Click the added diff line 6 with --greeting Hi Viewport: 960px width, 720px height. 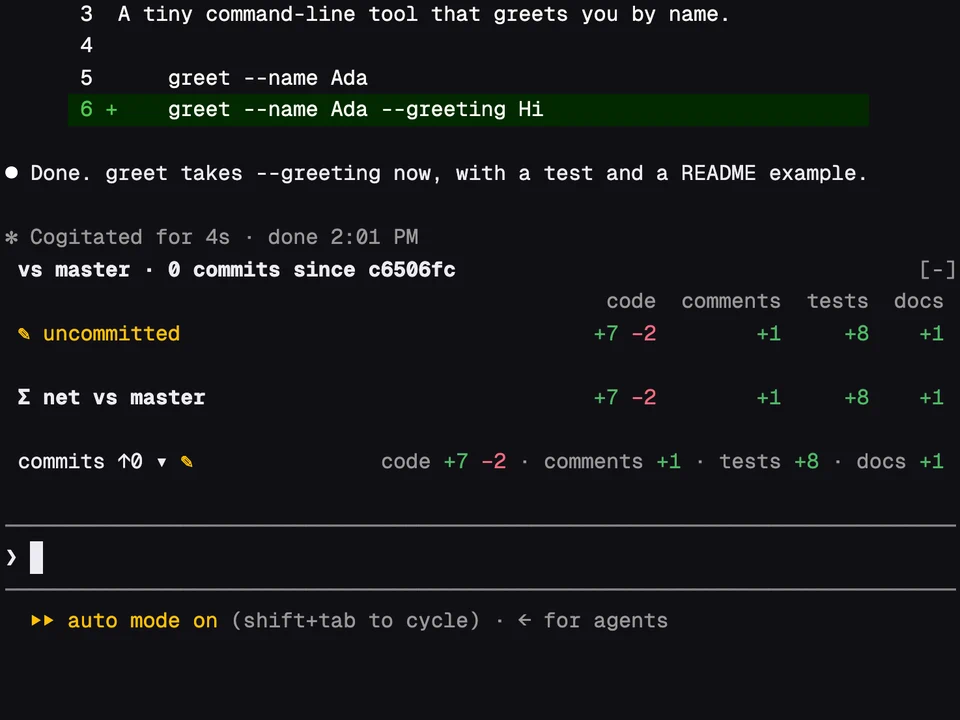468,110
